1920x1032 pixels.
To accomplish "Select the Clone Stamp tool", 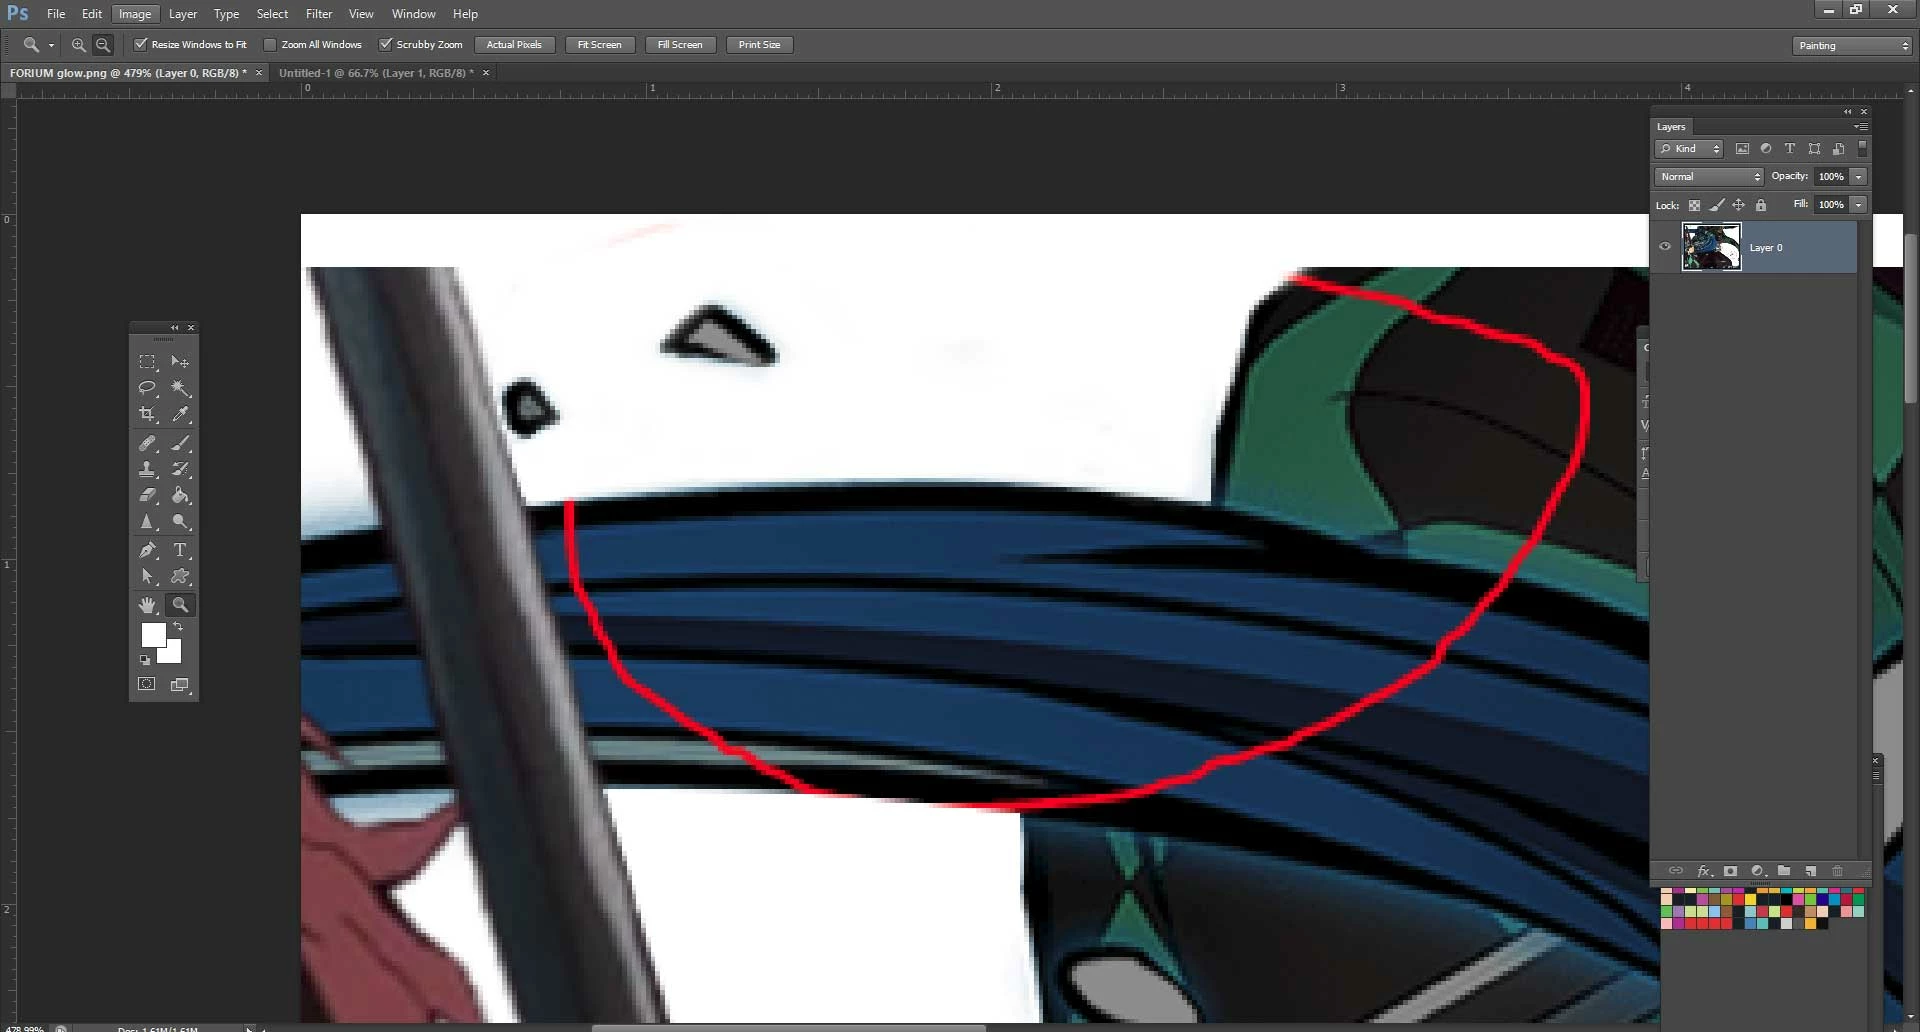I will tap(147, 469).
